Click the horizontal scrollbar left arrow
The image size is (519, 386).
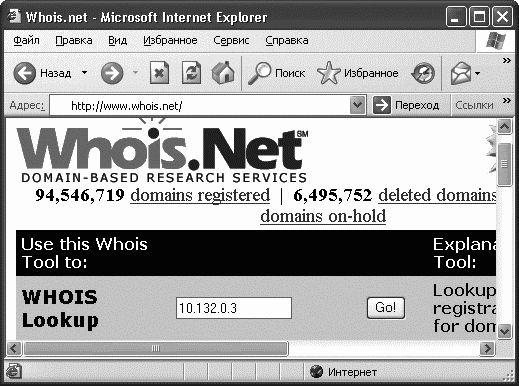pyautogui.click(x=14, y=348)
